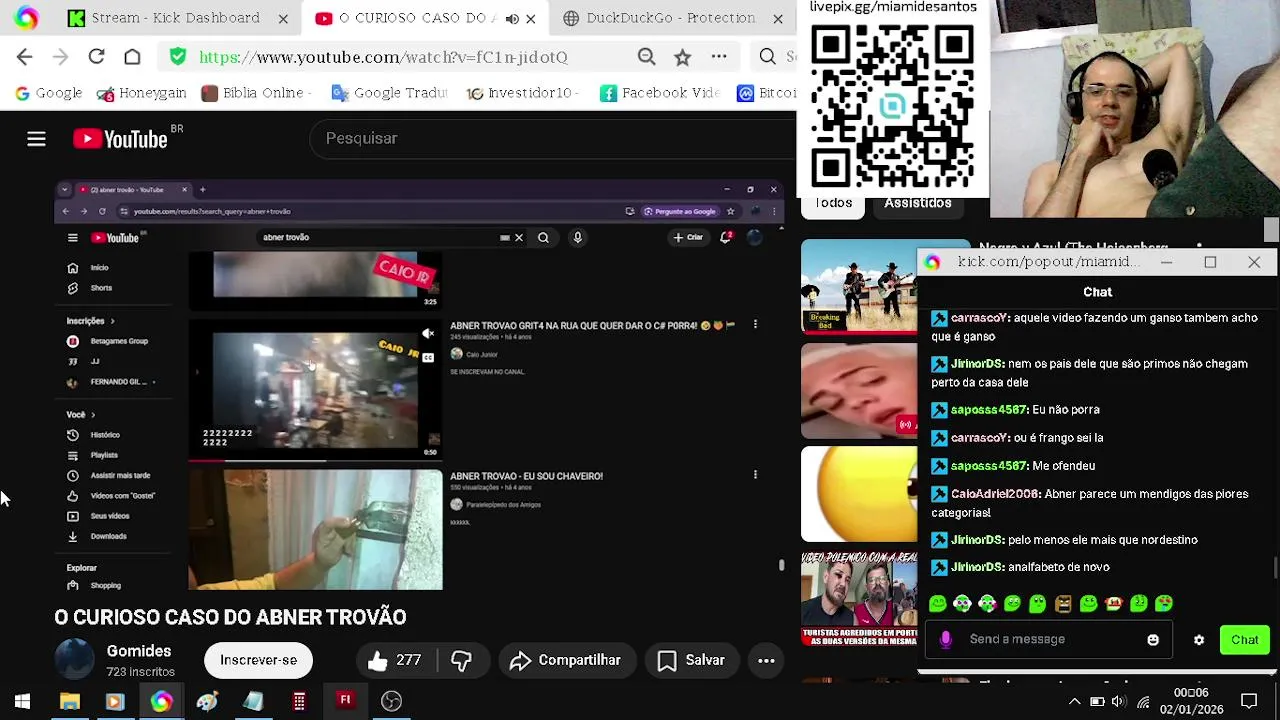Open File Explorer from the taskbar
The image size is (1280, 720).
[x=69, y=701]
